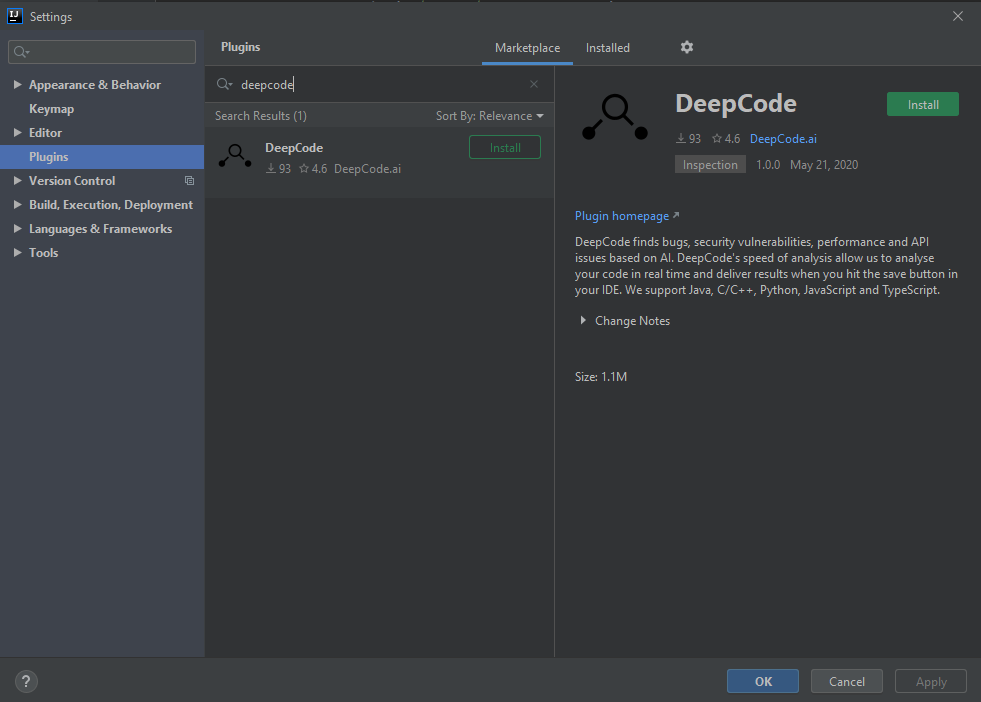
Task: Switch to the Installed tab
Action: 607,48
